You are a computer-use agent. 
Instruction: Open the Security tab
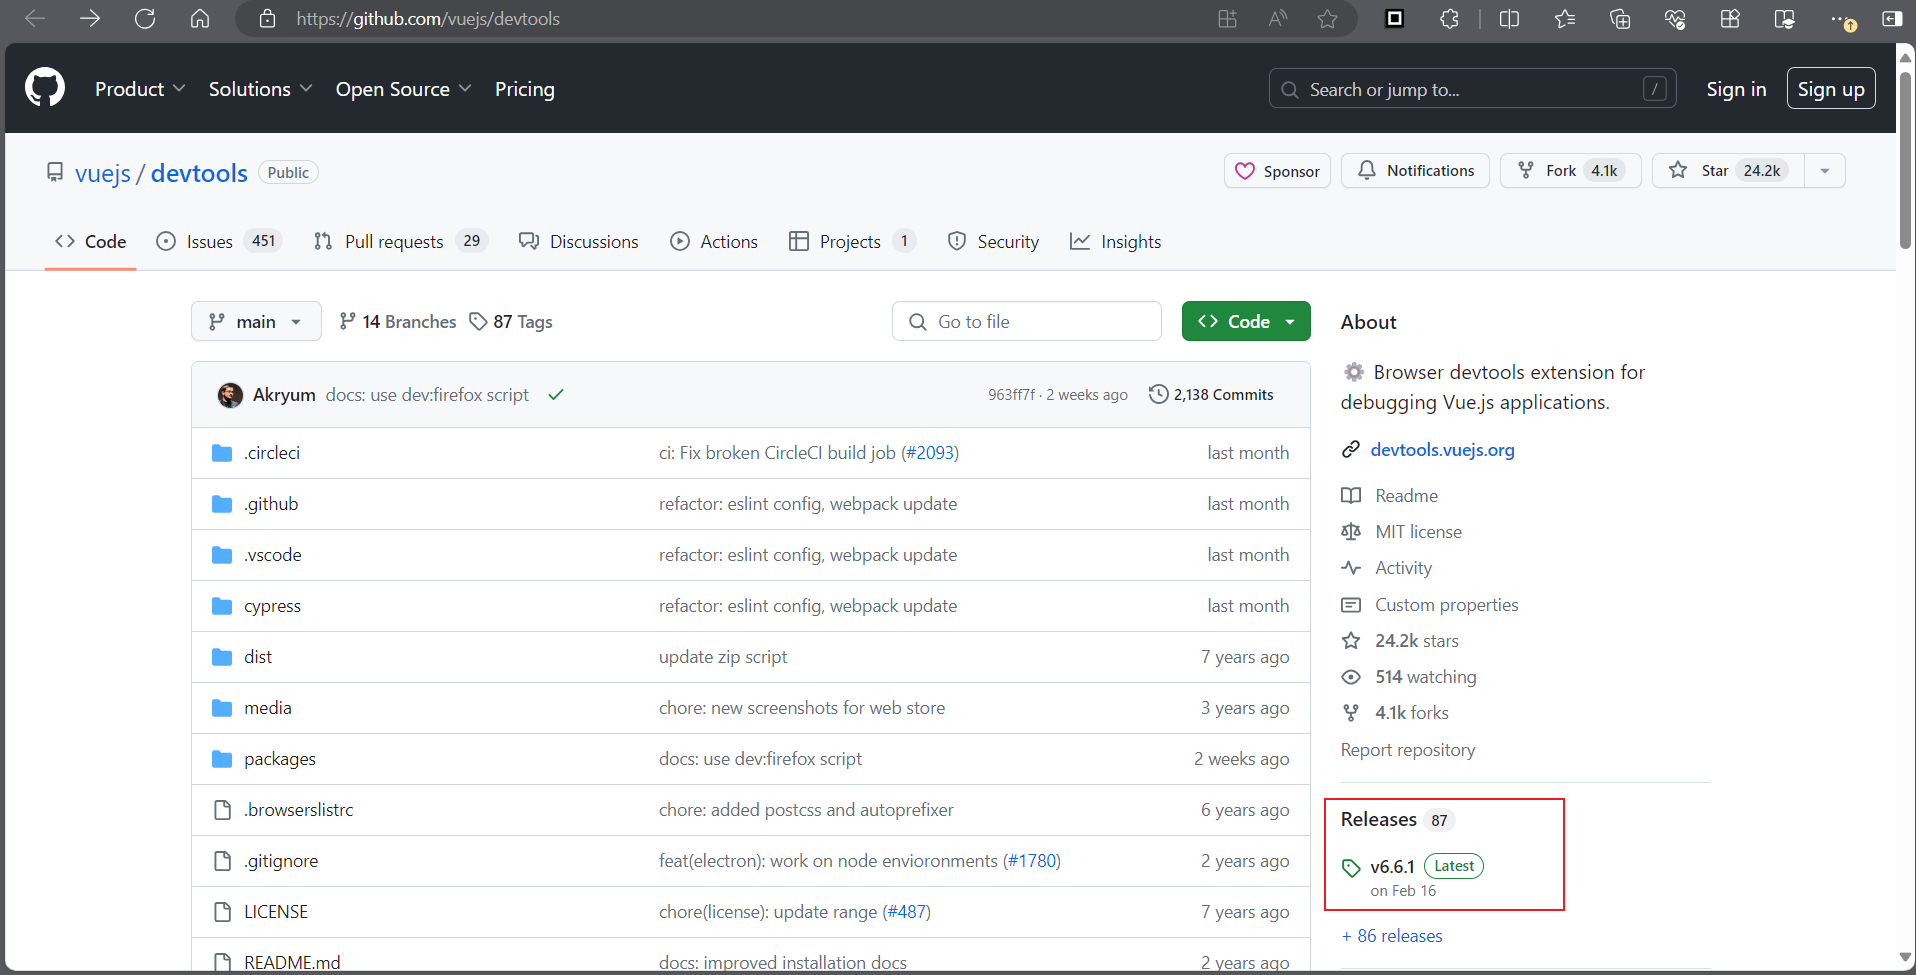pos(993,241)
